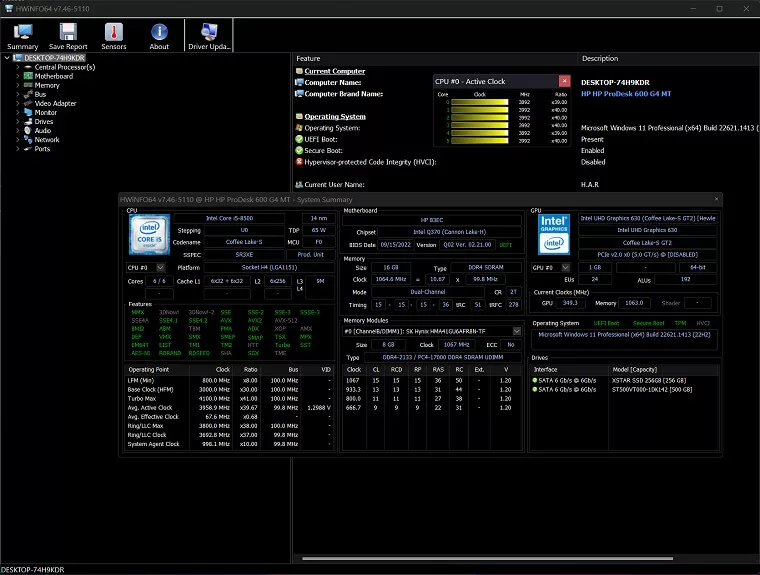760x575 pixels.
Task: Click the BIOS date 09/15/2022 field
Action: pos(396,245)
